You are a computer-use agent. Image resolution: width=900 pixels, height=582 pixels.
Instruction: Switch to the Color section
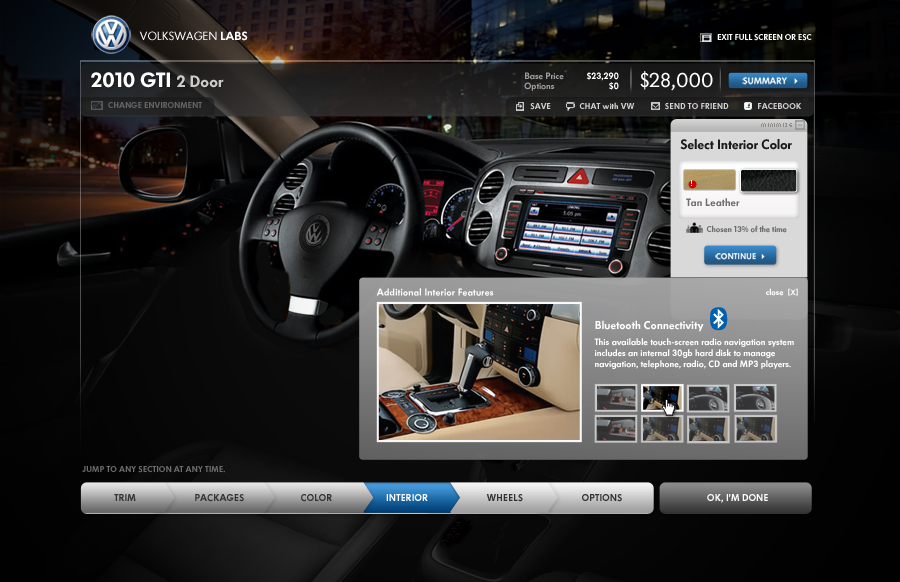316,498
